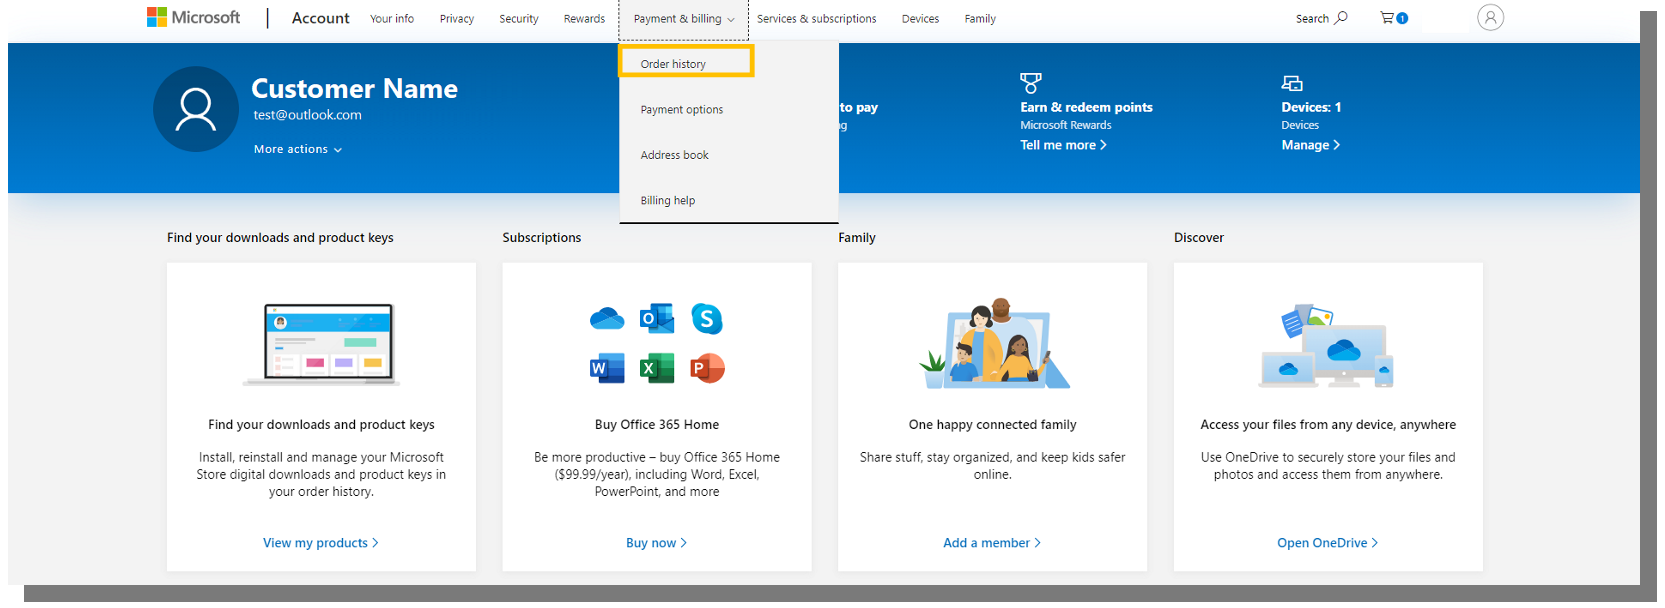Click the large profile picture circle
Screen dimensions: 1665x608
pos(196,109)
